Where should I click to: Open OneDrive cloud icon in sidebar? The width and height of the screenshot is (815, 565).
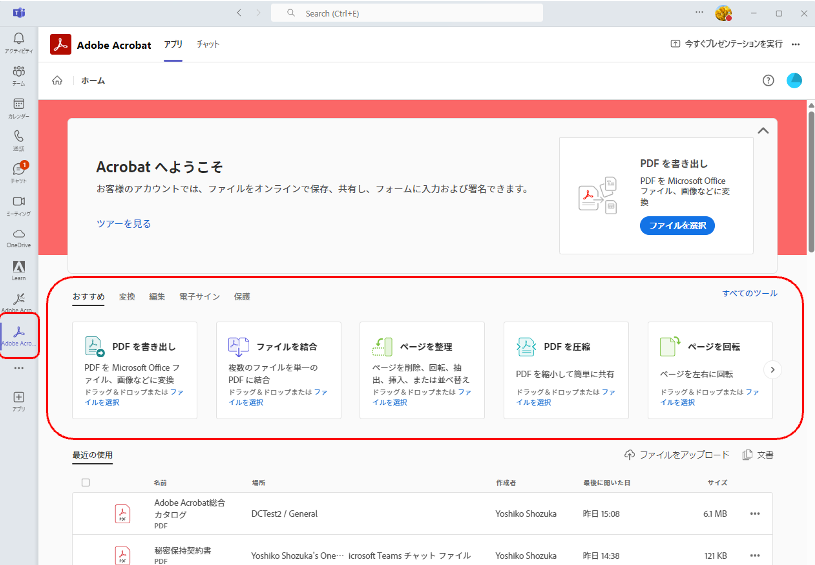pyautogui.click(x=19, y=238)
